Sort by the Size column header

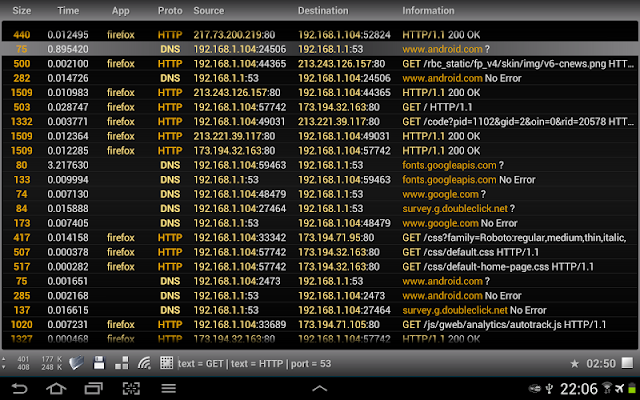pyautogui.click(x=22, y=11)
